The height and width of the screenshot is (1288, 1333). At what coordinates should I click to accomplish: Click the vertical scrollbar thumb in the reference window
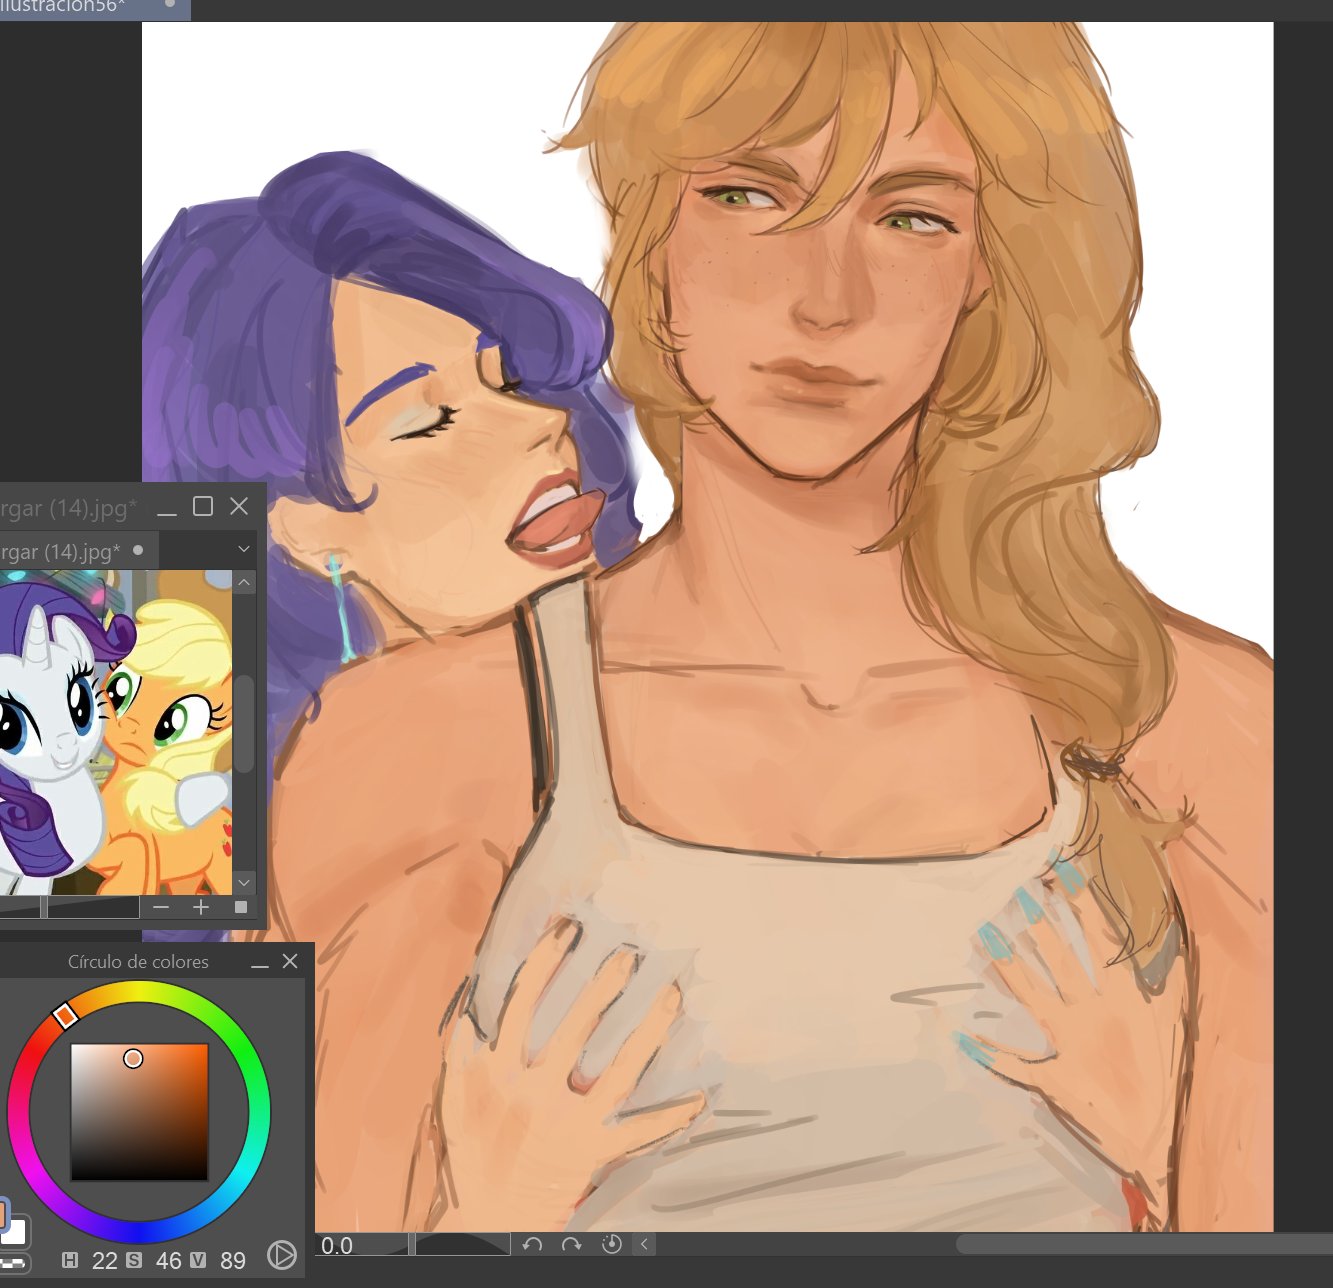point(245,722)
